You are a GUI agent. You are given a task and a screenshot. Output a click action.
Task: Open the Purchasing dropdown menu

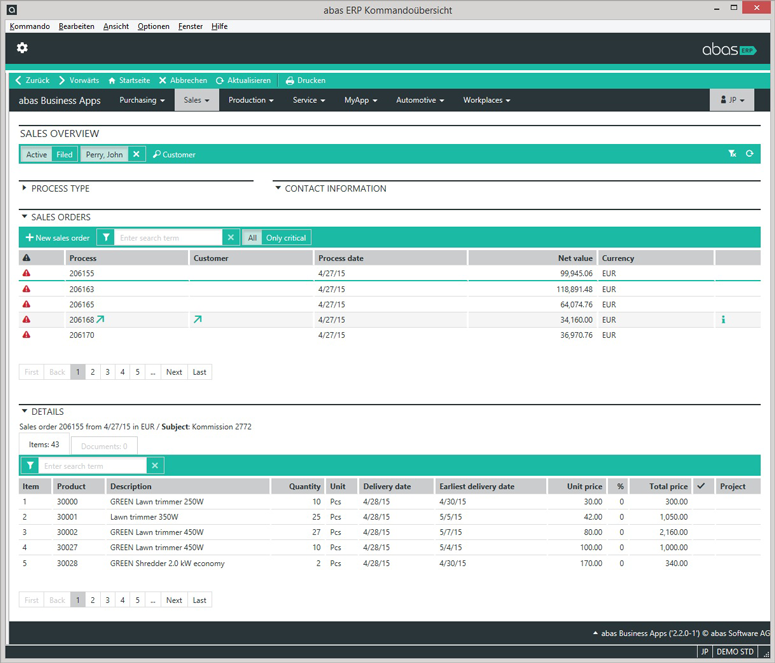point(142,100)
